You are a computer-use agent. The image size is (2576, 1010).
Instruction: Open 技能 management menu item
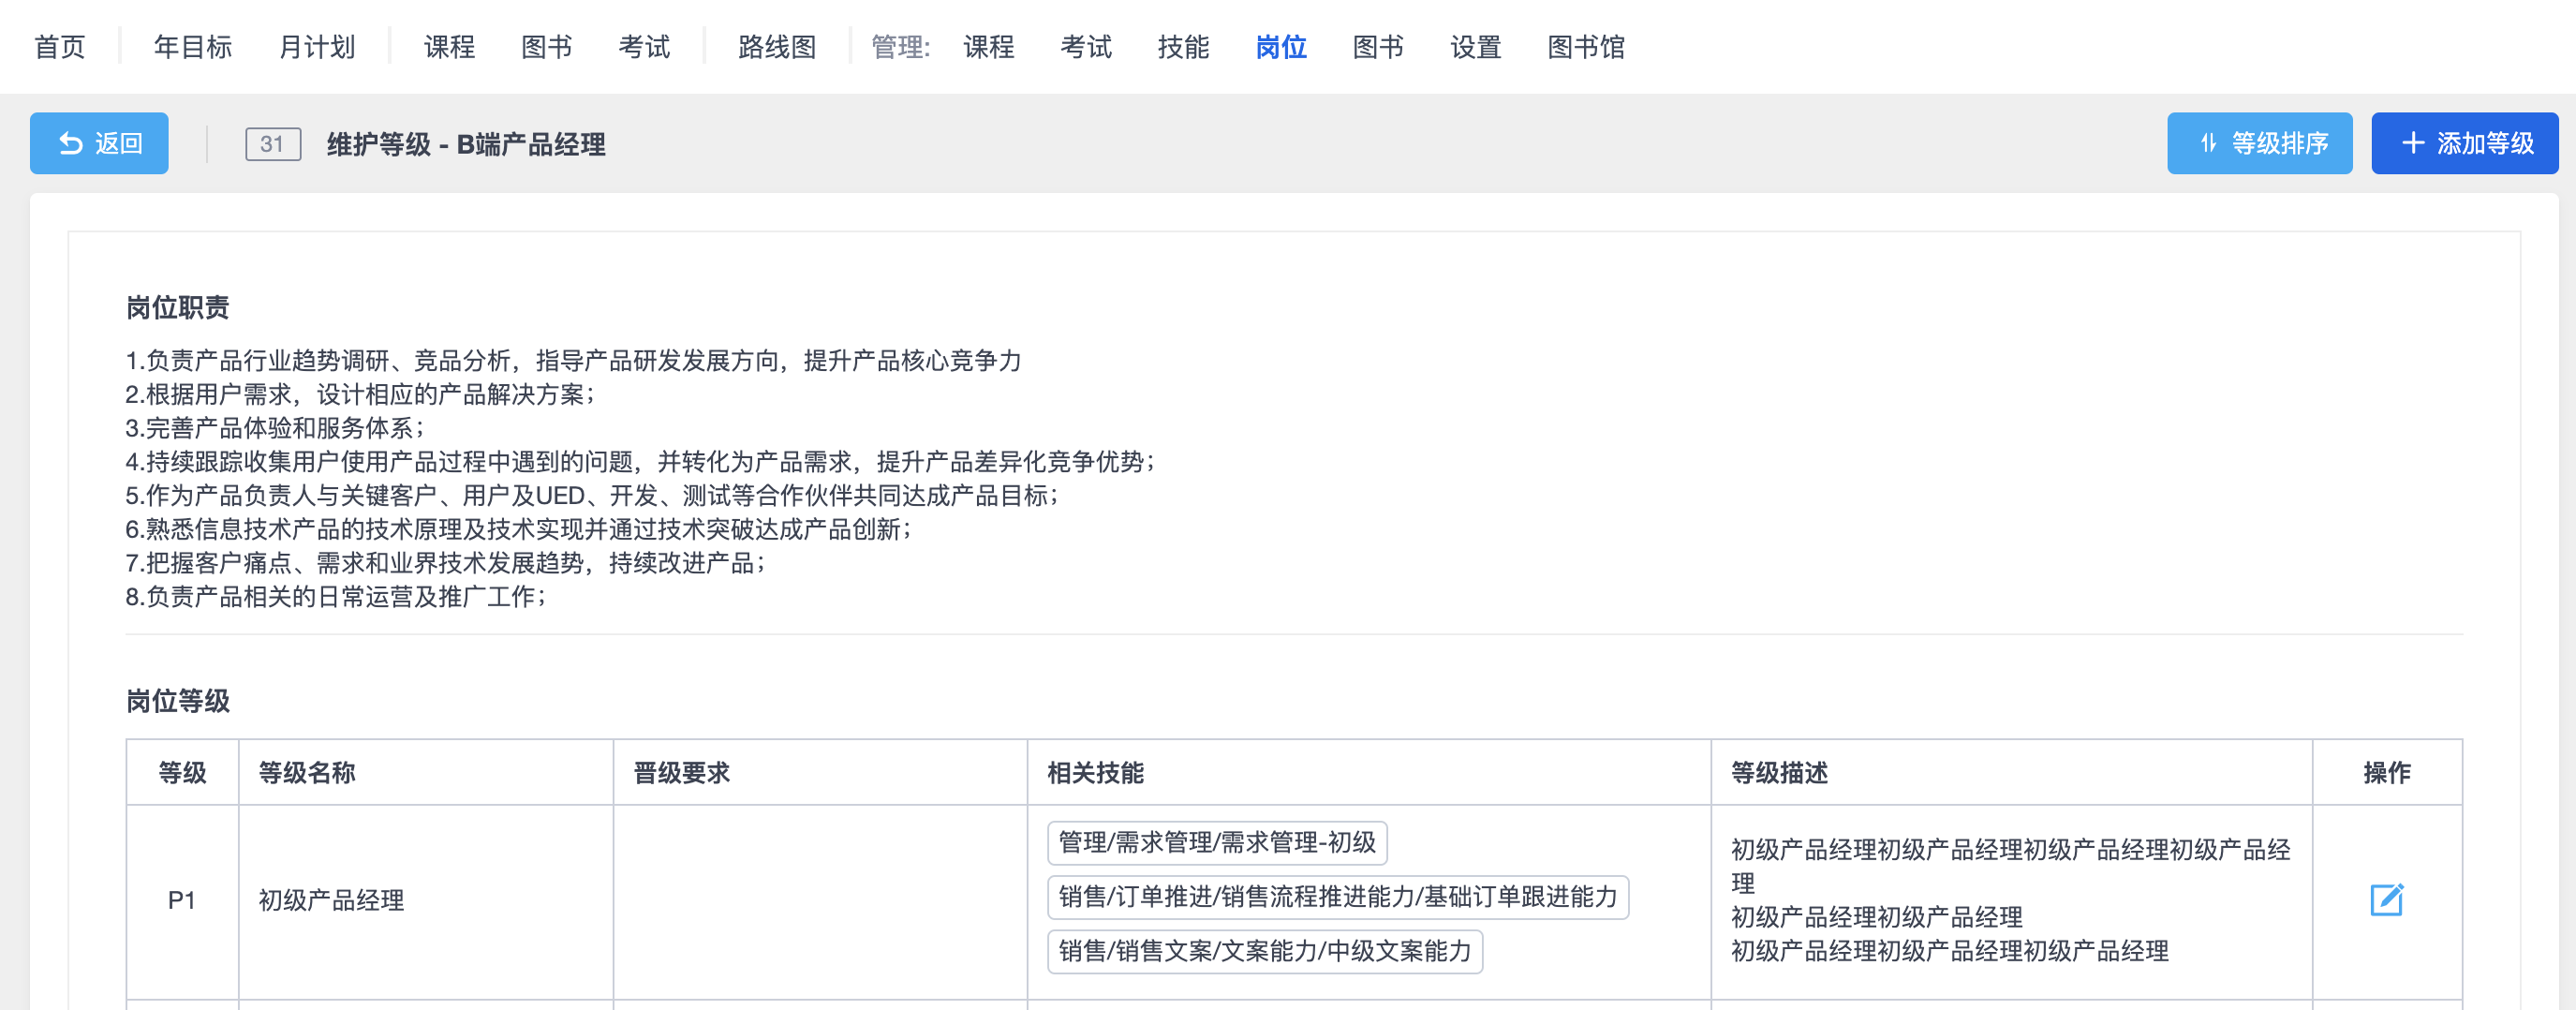tap(1184, 47)
